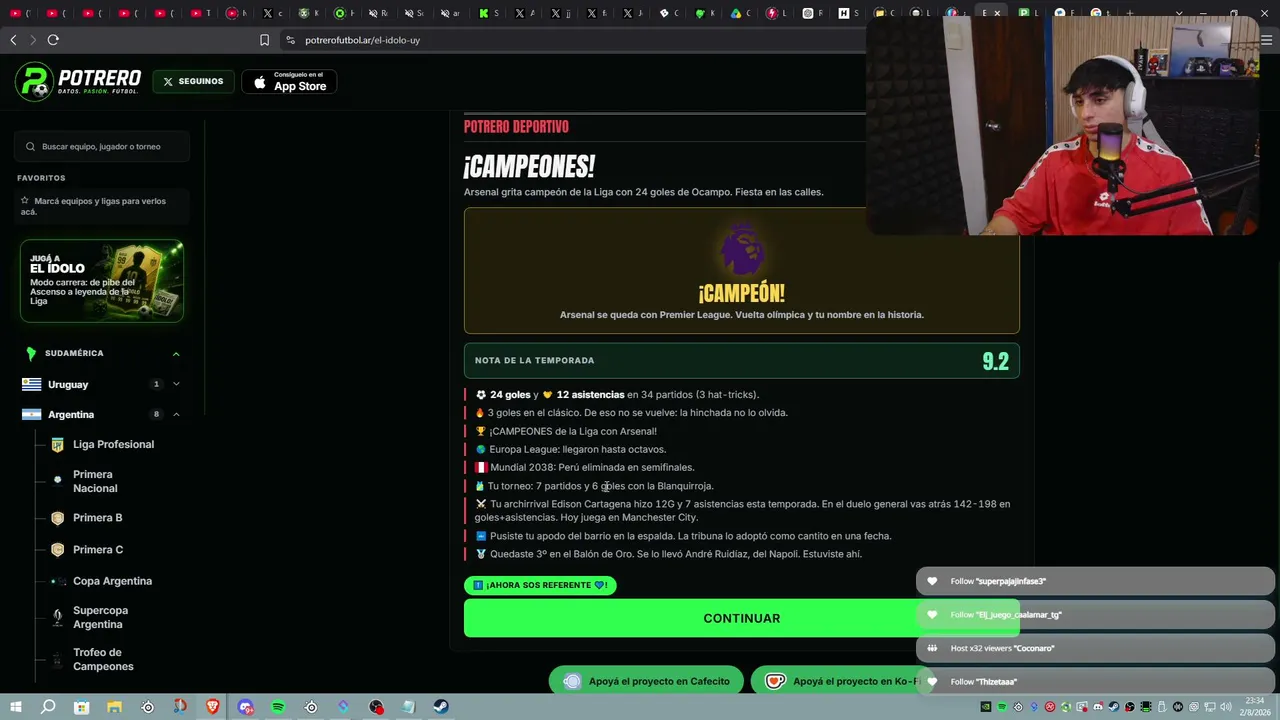Image resolution: width=1280 pixels, height=720 pixels.
Task: Open Windows taskbar search
Action: (x=48, y=707)
